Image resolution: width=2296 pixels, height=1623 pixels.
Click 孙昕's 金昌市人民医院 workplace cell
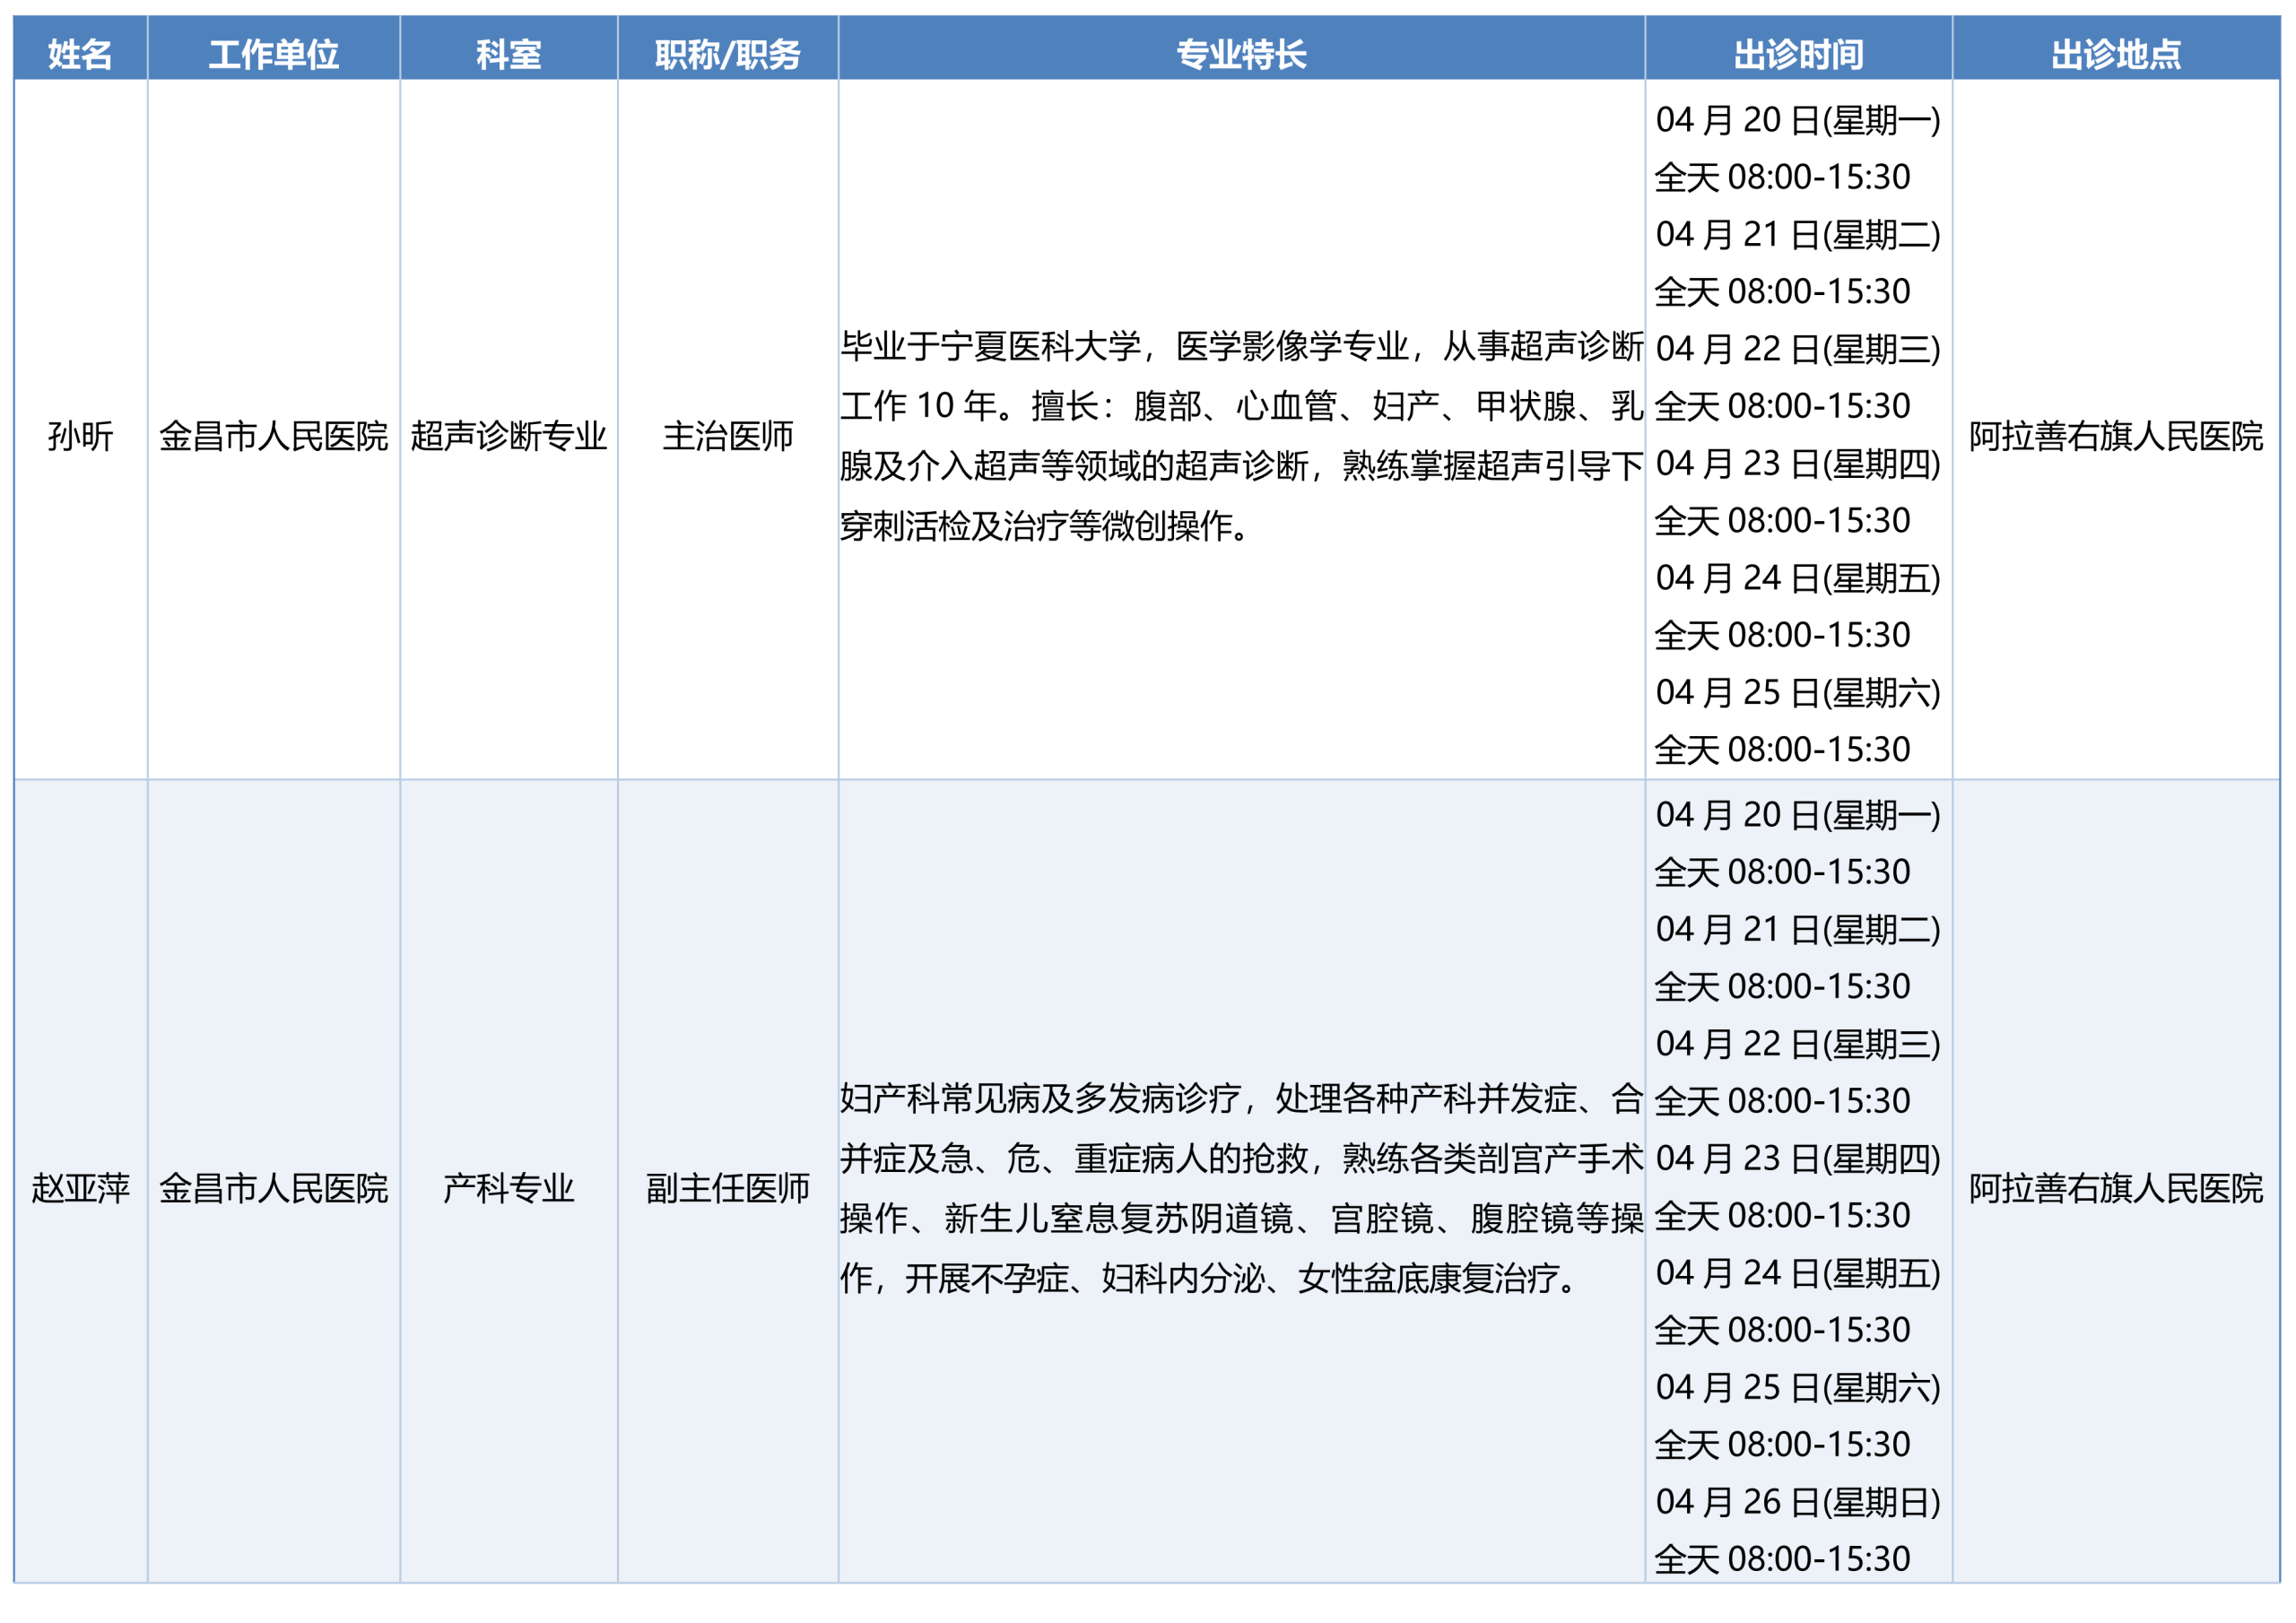click(x=273, y=436)
